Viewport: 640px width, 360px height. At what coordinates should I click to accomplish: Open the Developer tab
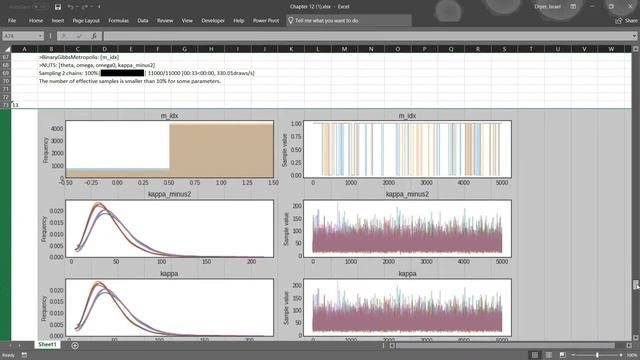[x=213, y=20]
